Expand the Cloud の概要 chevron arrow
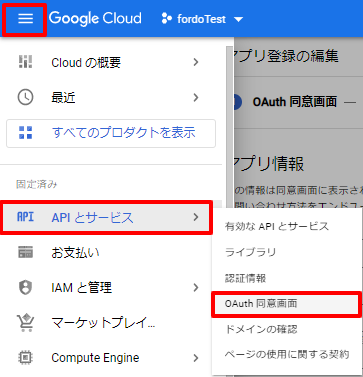Viewport: 363px width, 377px height. [x=196, y=62]
